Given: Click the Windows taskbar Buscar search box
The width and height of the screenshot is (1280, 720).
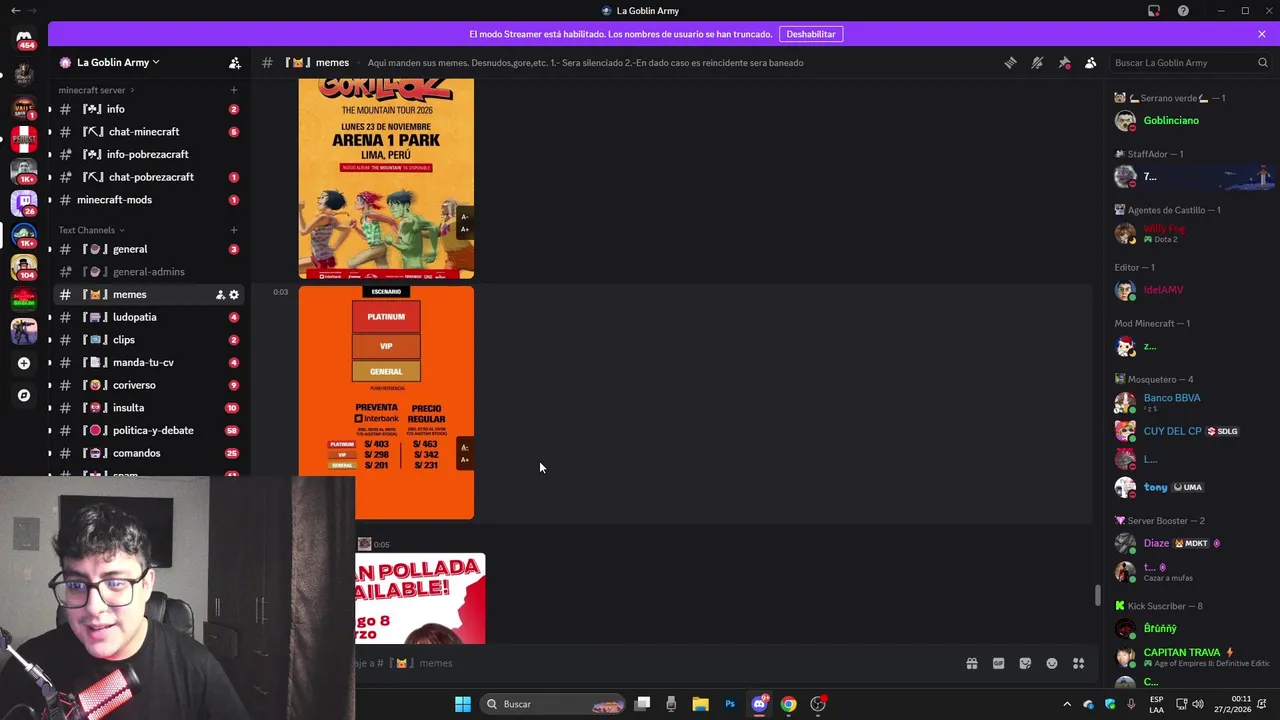Looking at the screenshot, I should (x=552, y=704).
